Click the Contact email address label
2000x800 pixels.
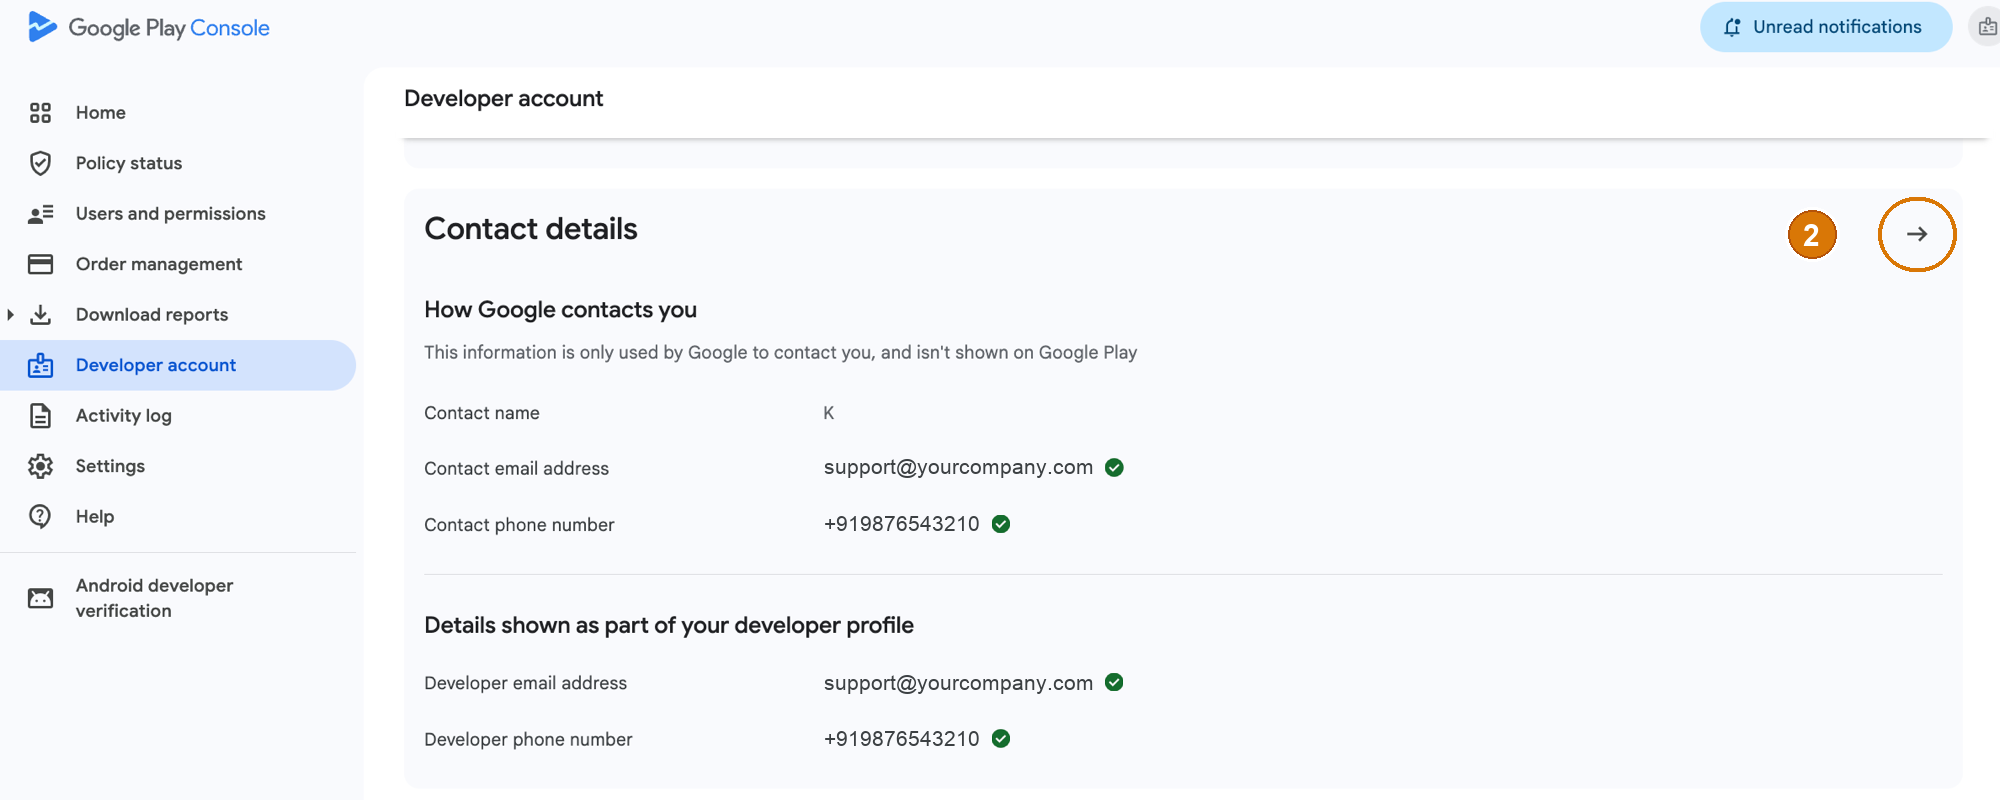point(516,468)
